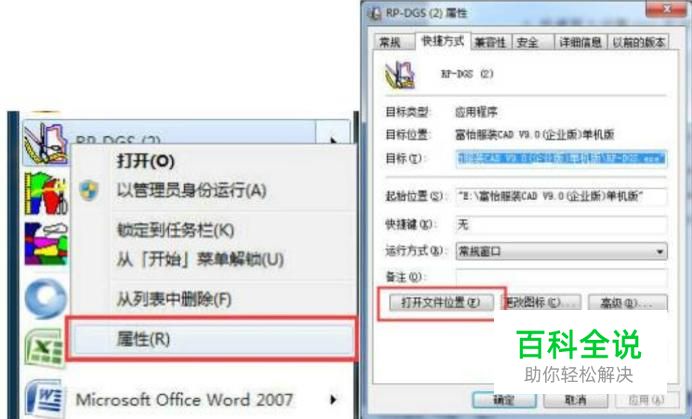Switch to the 详细信息 tab
Screen dimensions: 692x419
580,42
